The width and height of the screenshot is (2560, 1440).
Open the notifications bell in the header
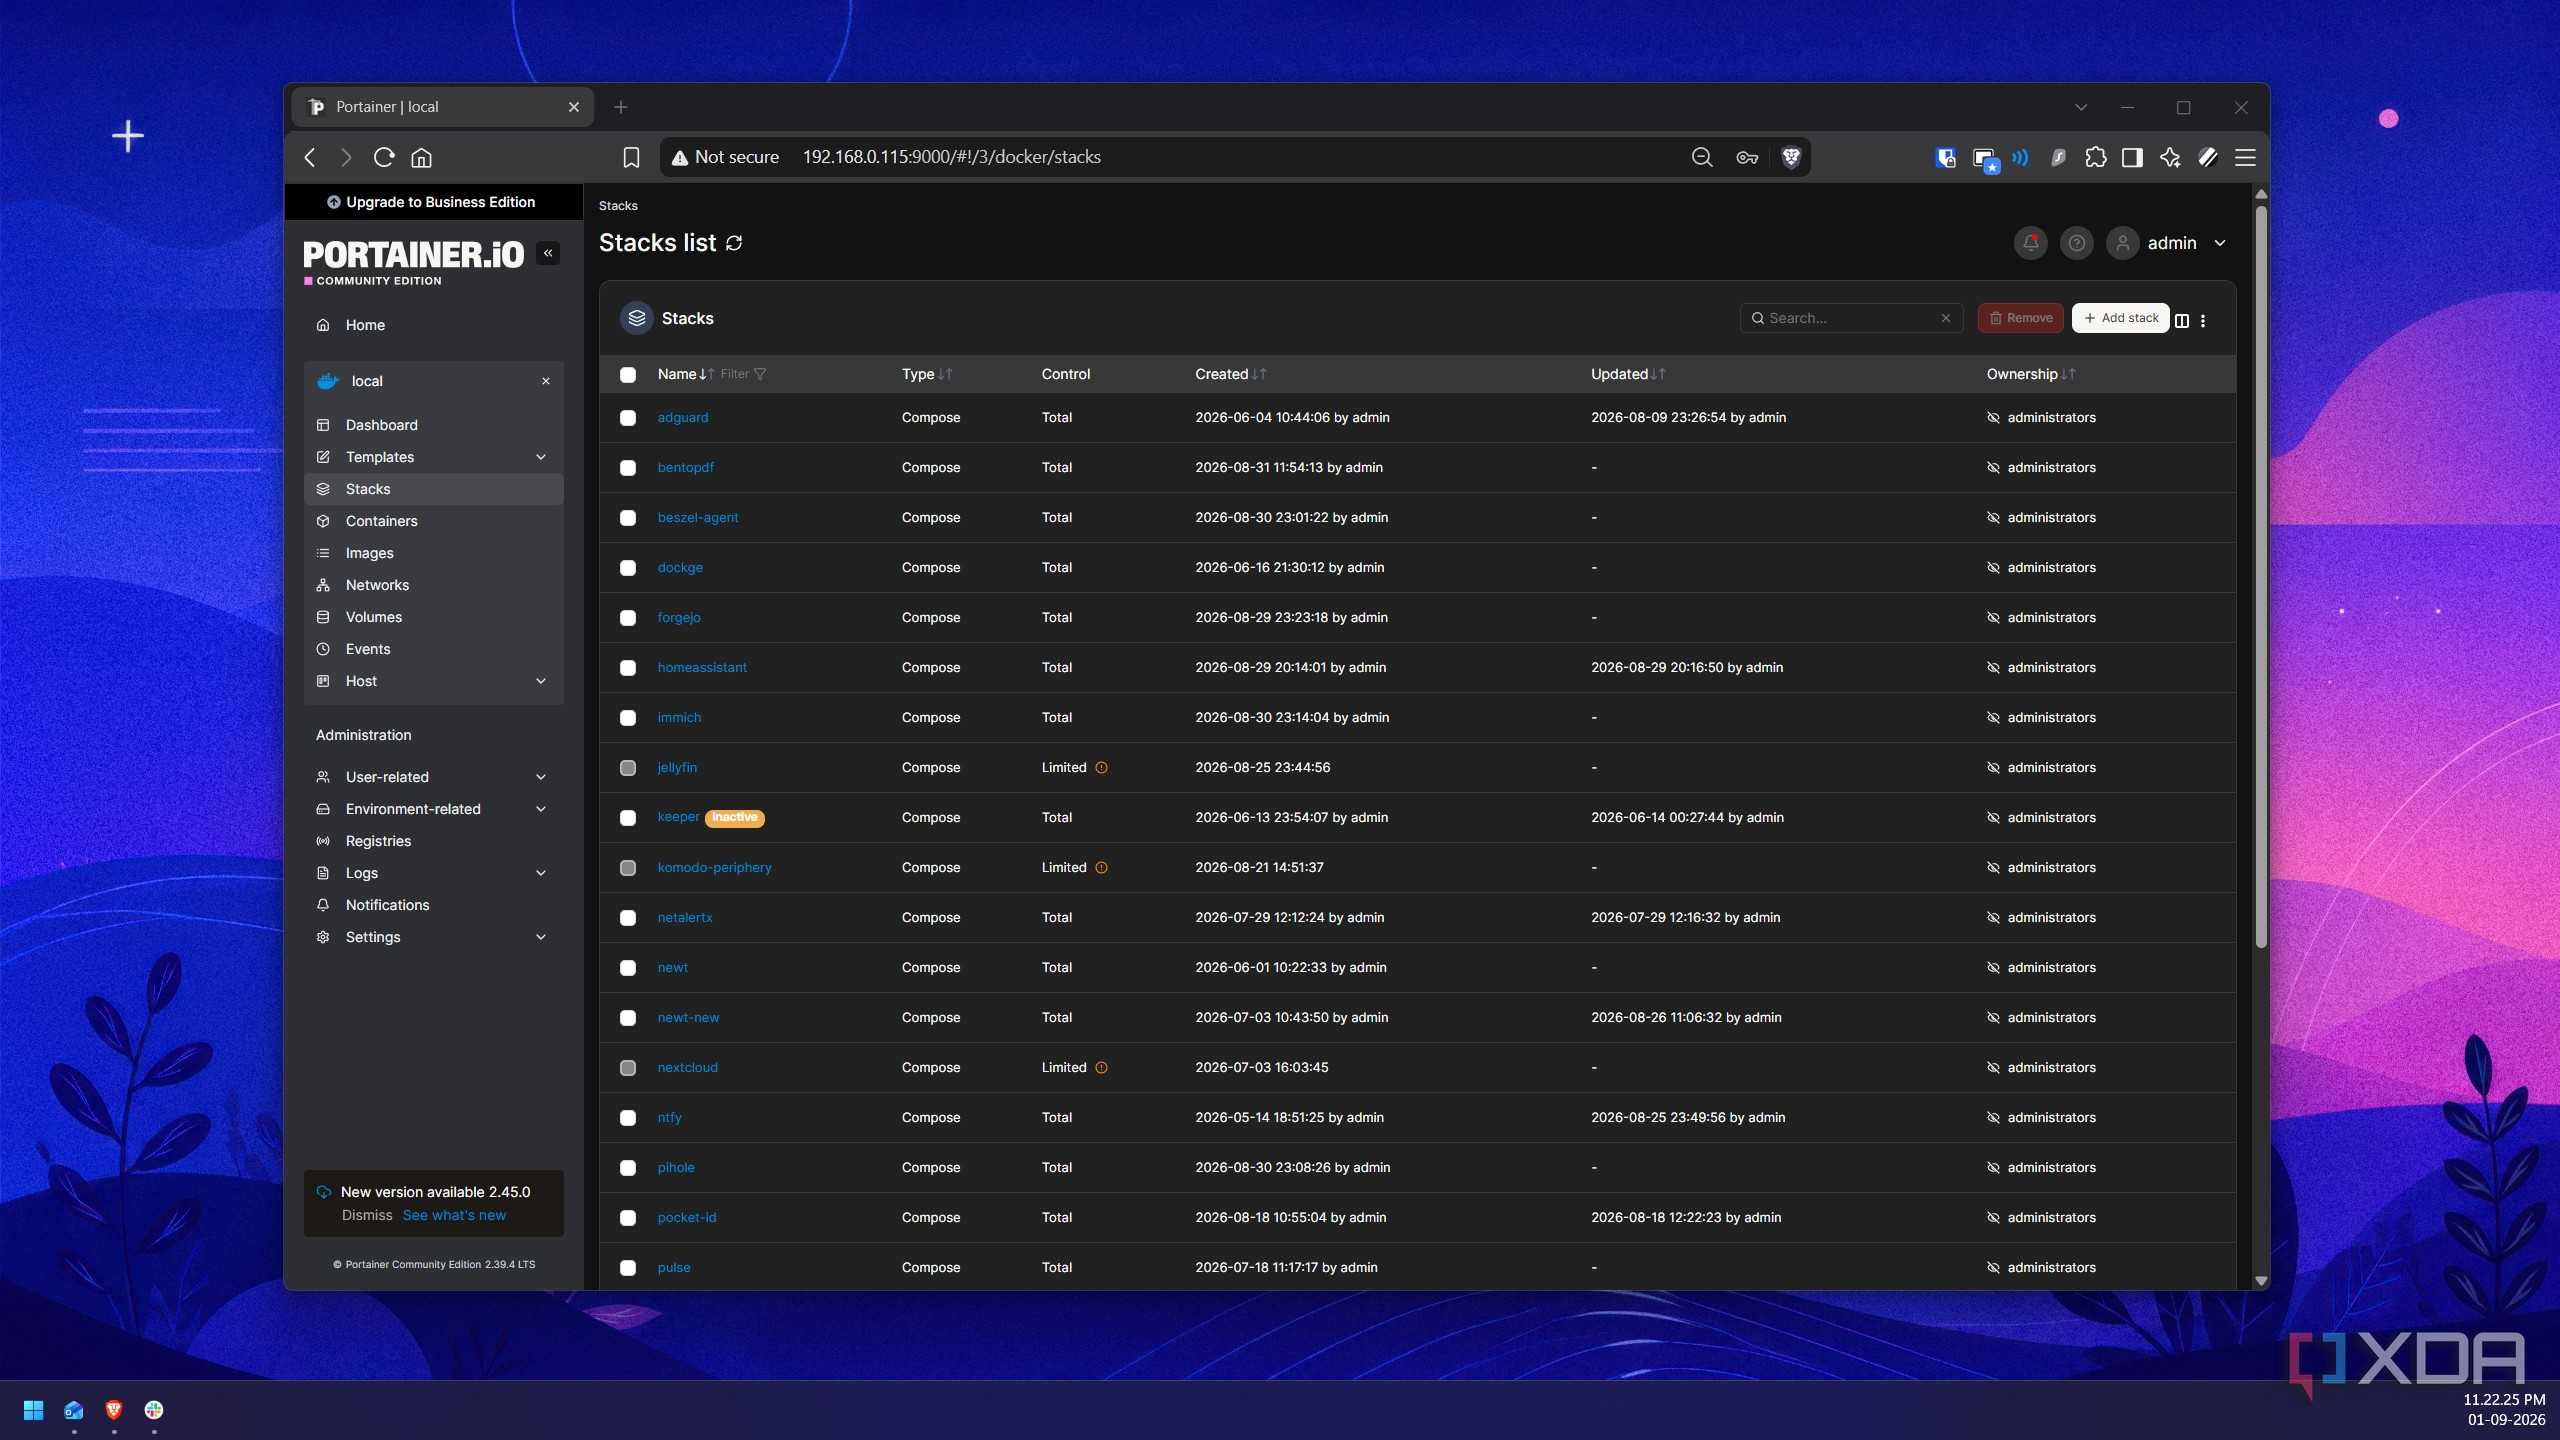tap(2030, 243)
